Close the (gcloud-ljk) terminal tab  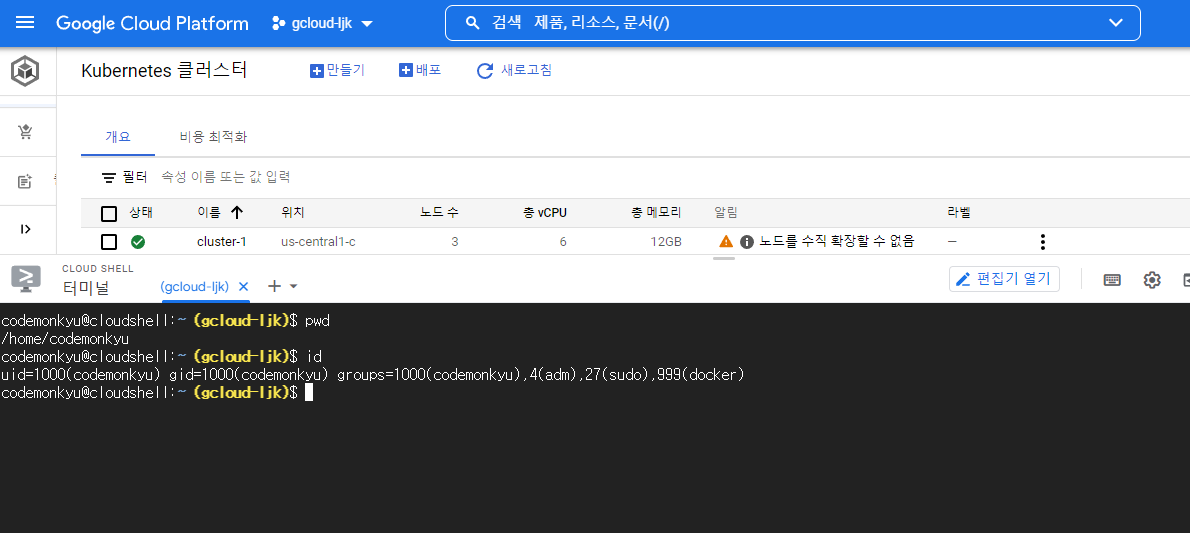244,286
